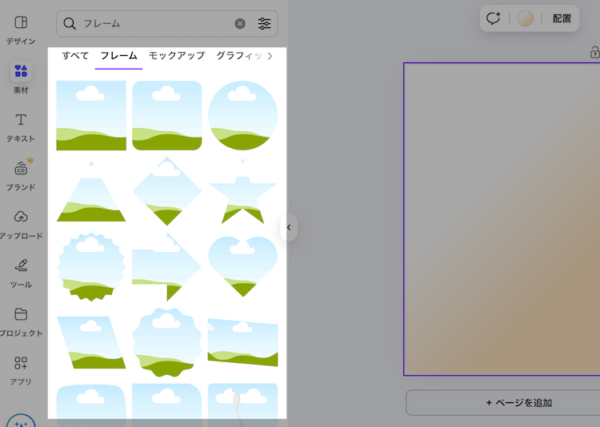Click the page lock icon

(595, 52)
